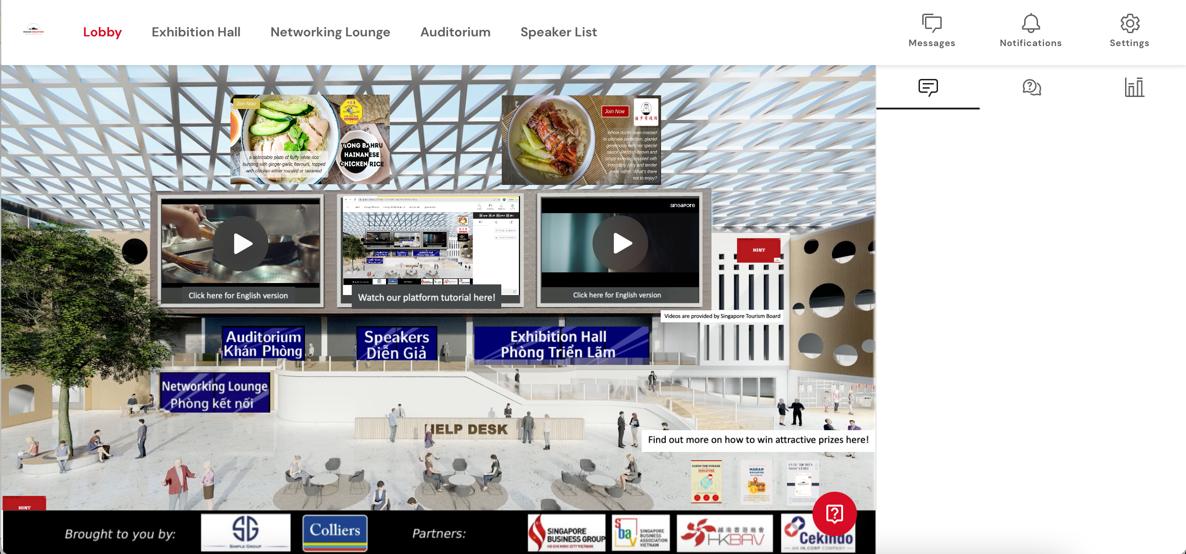The image size is (1186, 554).
Task: Open the Networking Lounge tab
Action: 331,32
